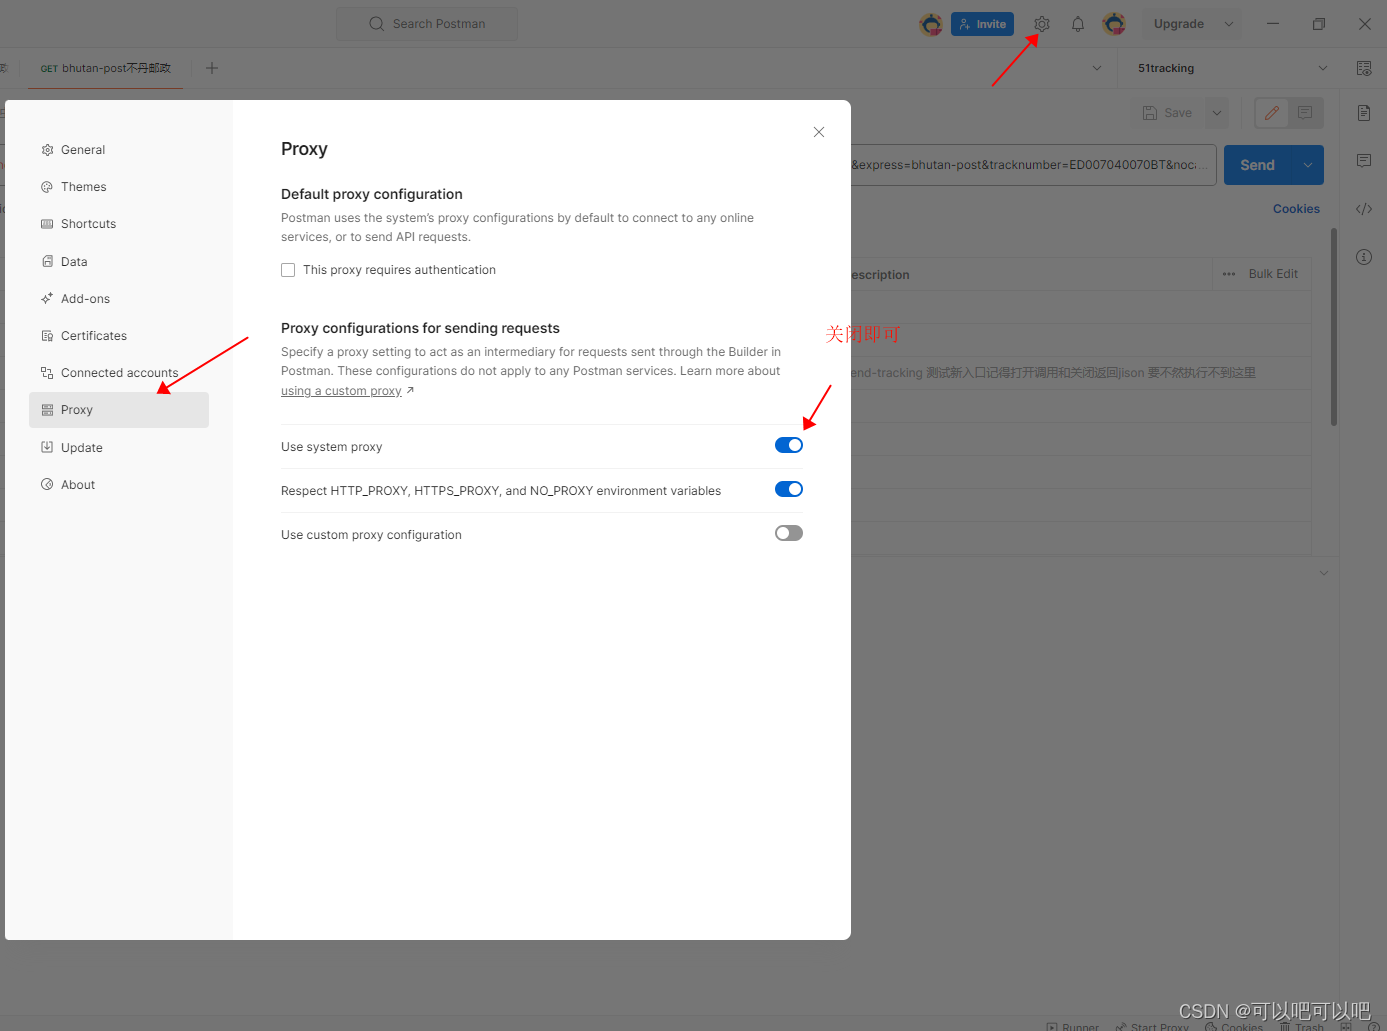
Task: Click the user avatar beside Upgrade
Action: pos(1114,24)
